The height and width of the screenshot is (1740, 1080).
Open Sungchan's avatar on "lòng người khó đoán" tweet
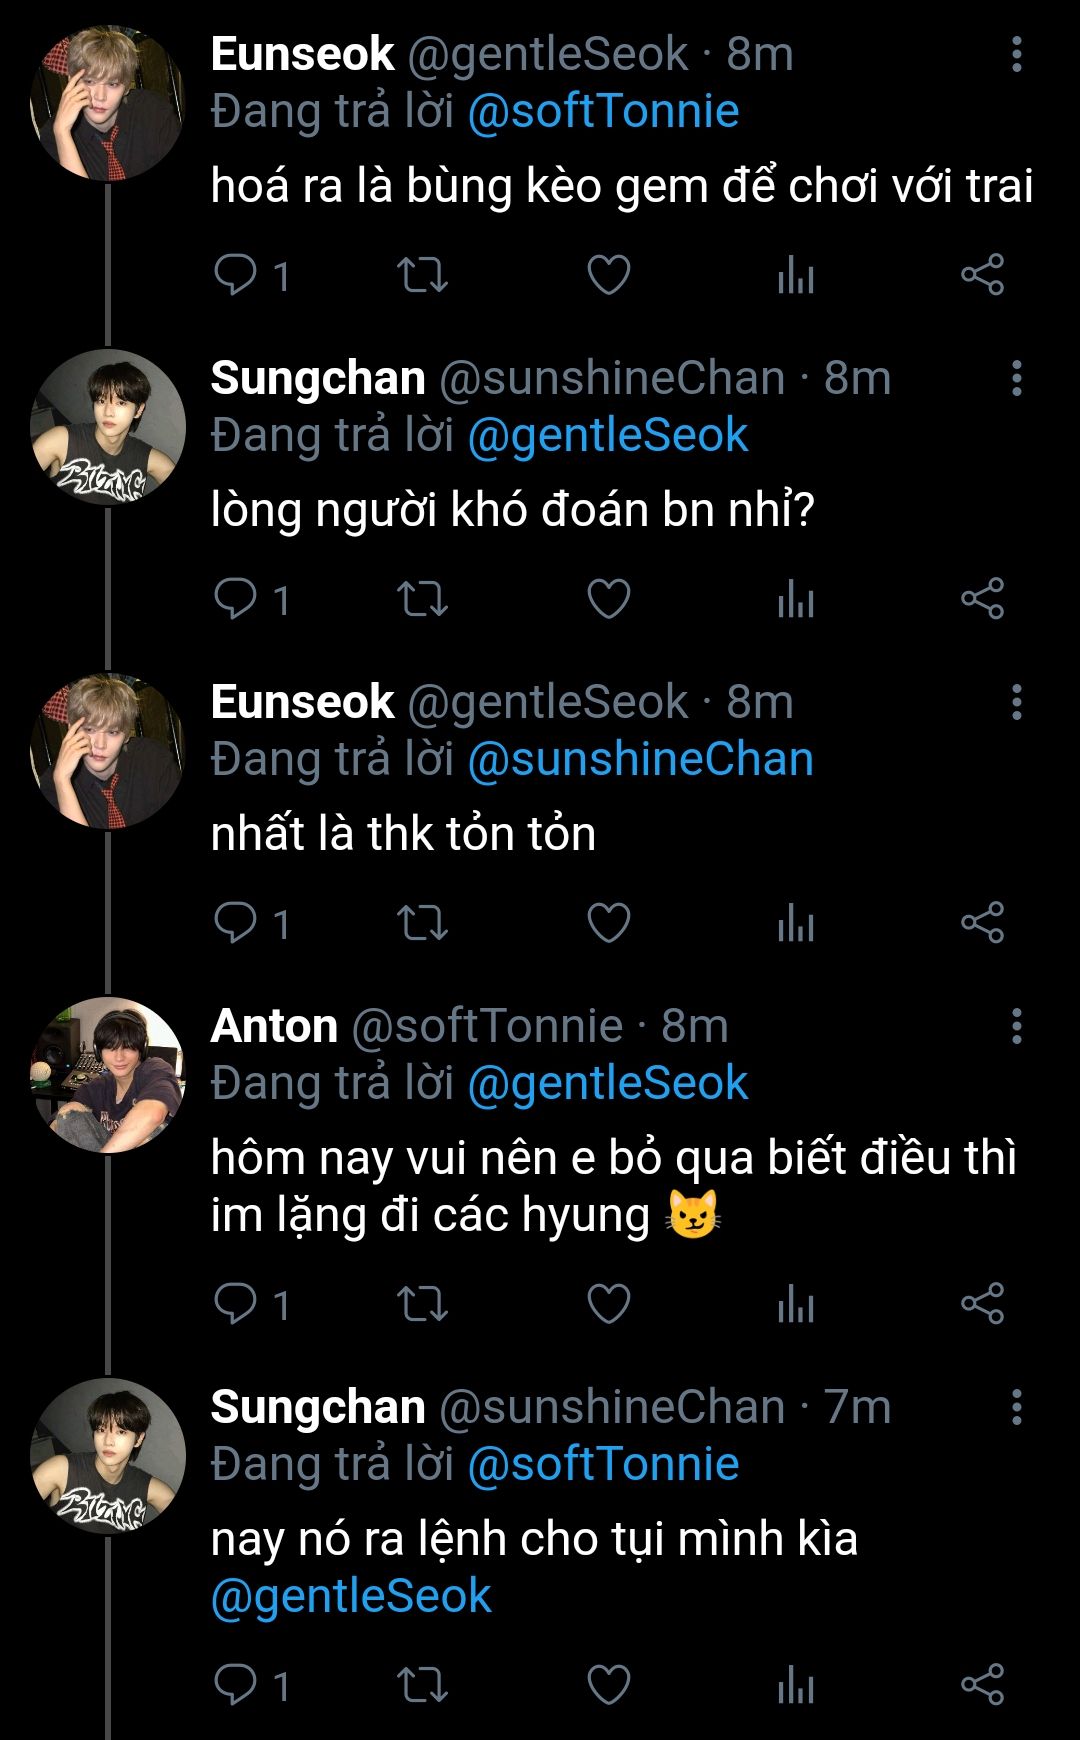[x=108, y=427]
